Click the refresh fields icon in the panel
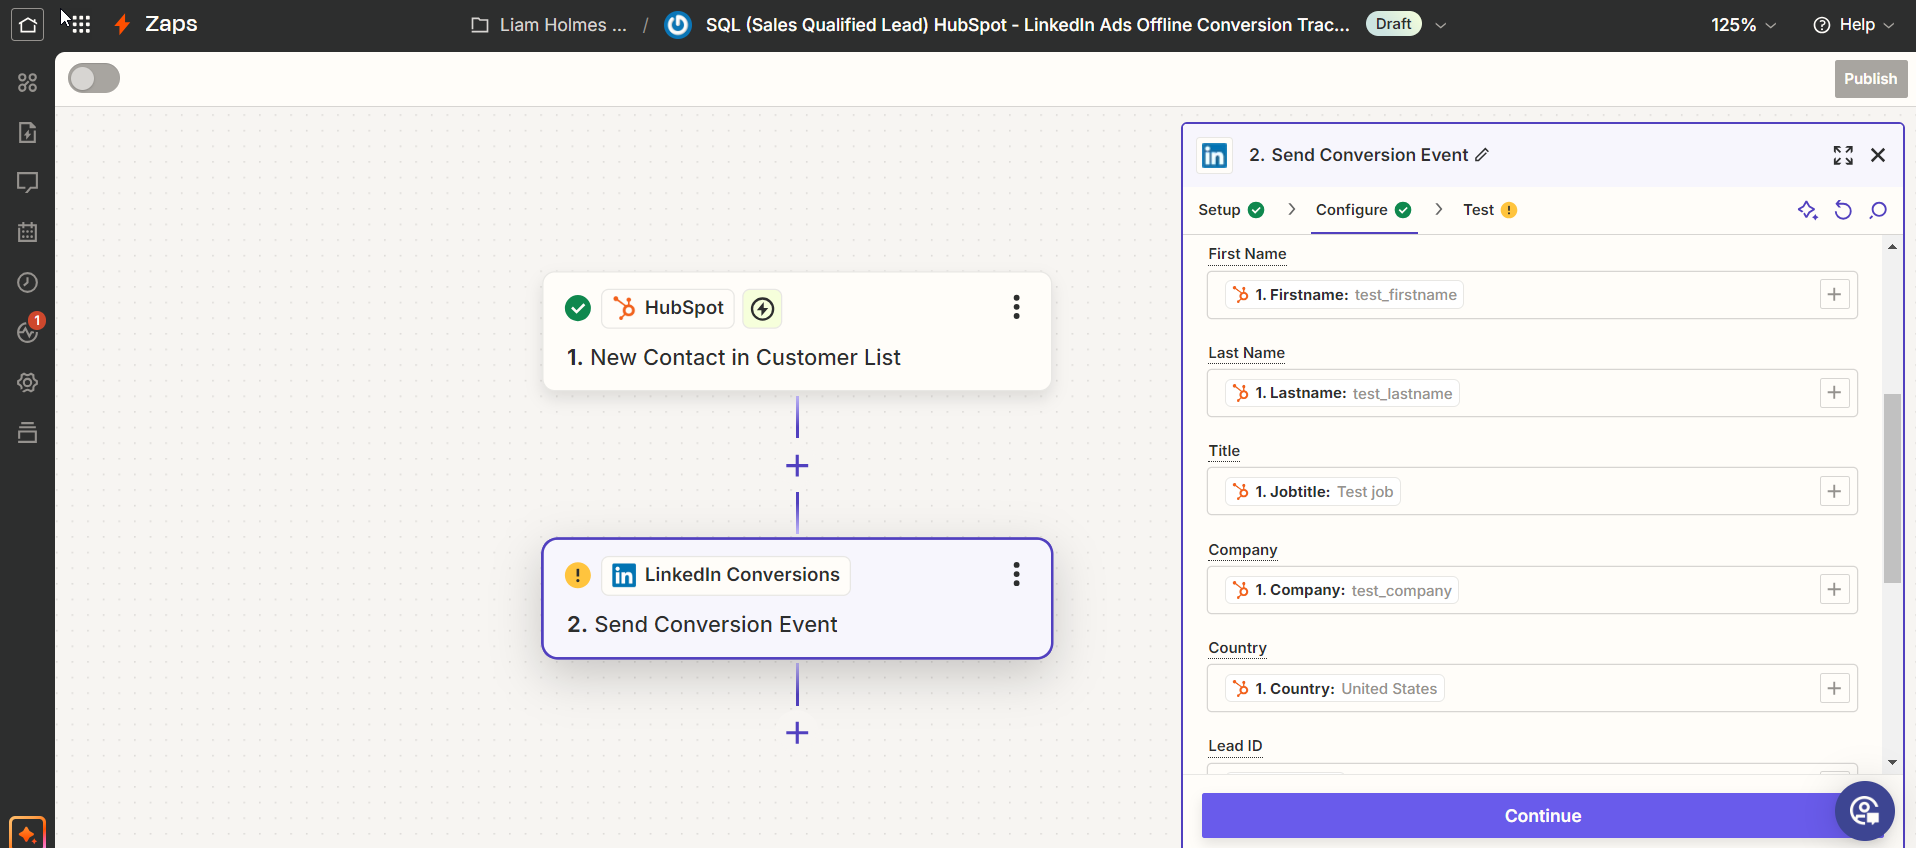This screenshot has height=848, width=1916. click(x=1843, y=210)
